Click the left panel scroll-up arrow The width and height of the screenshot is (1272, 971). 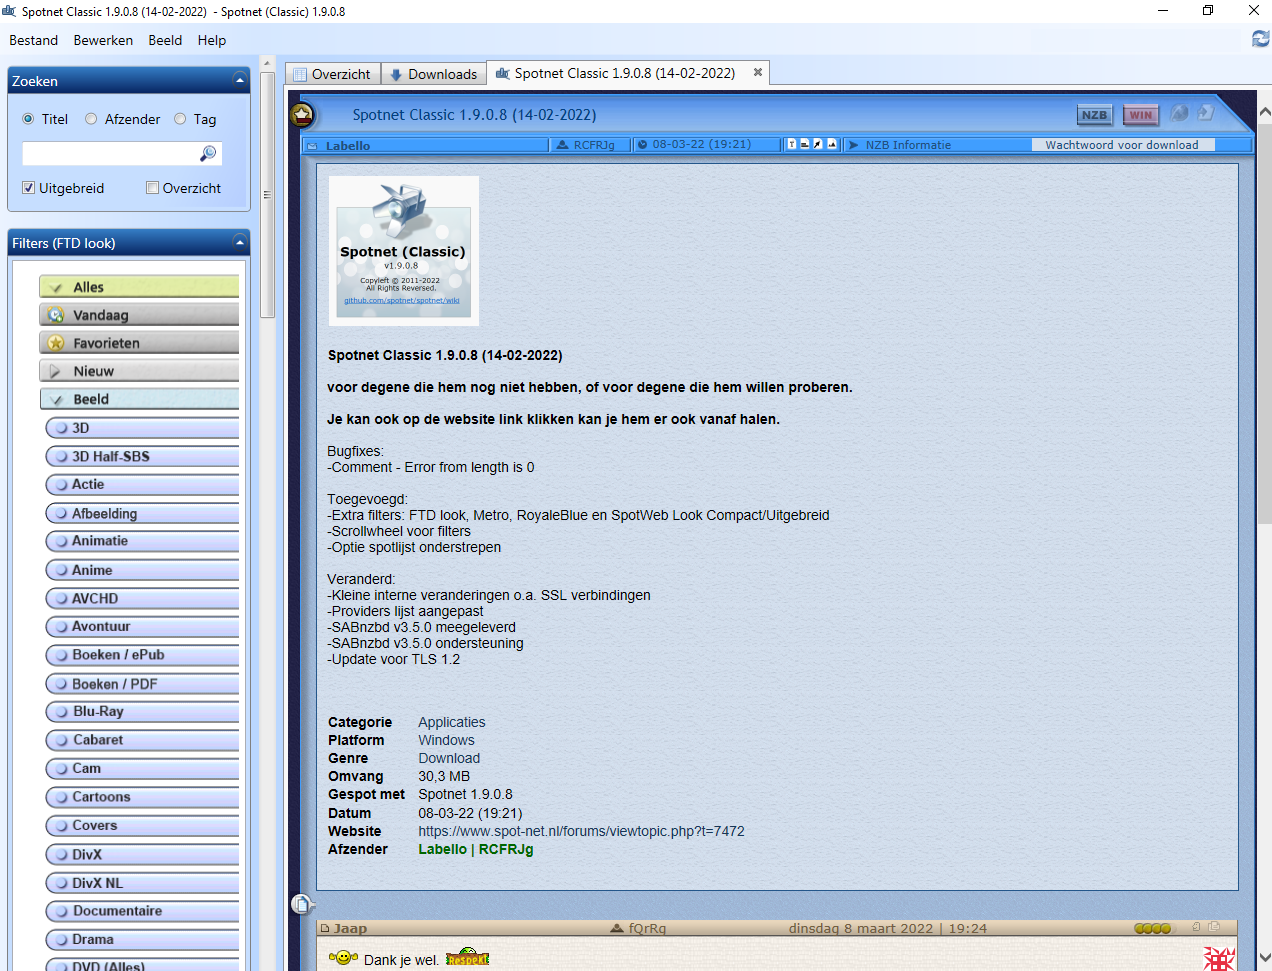tap(267, 64)
